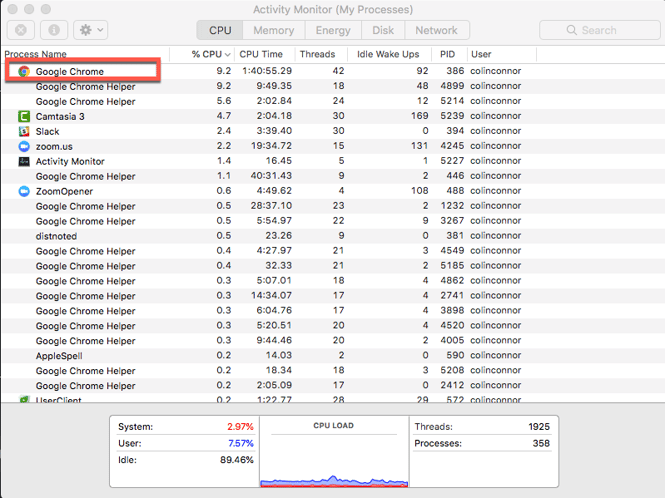The width and height of the screenshot is (665, 498).
Task: Click CPU Time value 1:40:55.29
Action: pos(267,71)
